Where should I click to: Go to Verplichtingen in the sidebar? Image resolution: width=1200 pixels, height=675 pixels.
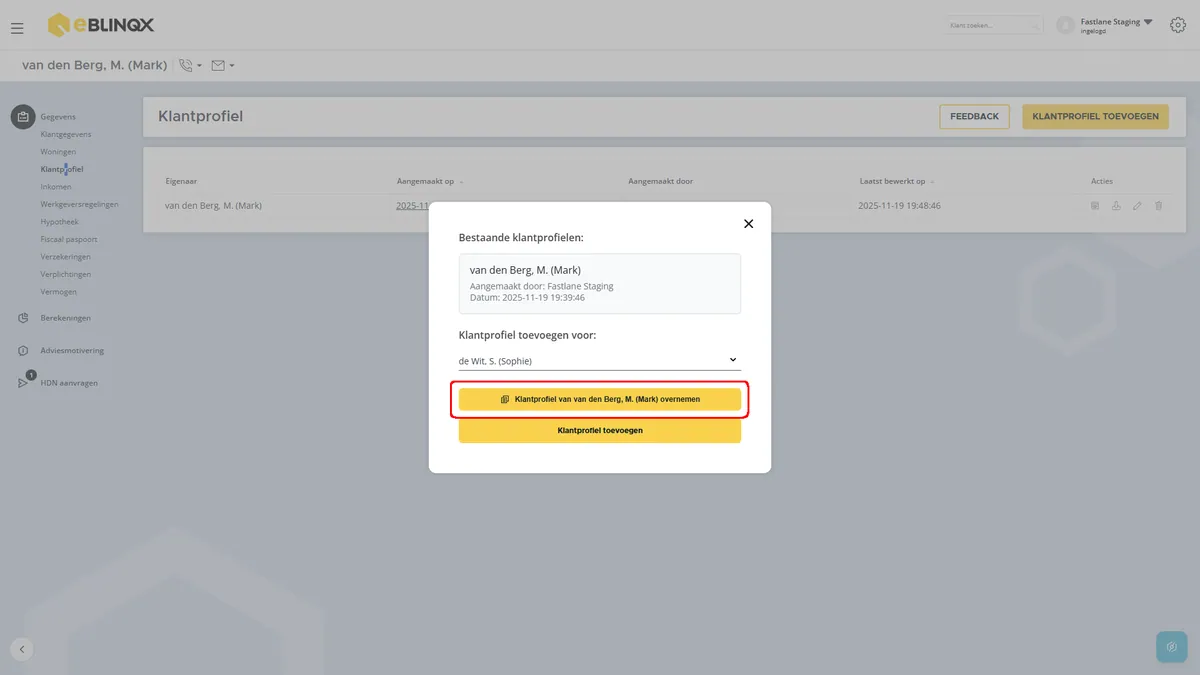point(66,274)
